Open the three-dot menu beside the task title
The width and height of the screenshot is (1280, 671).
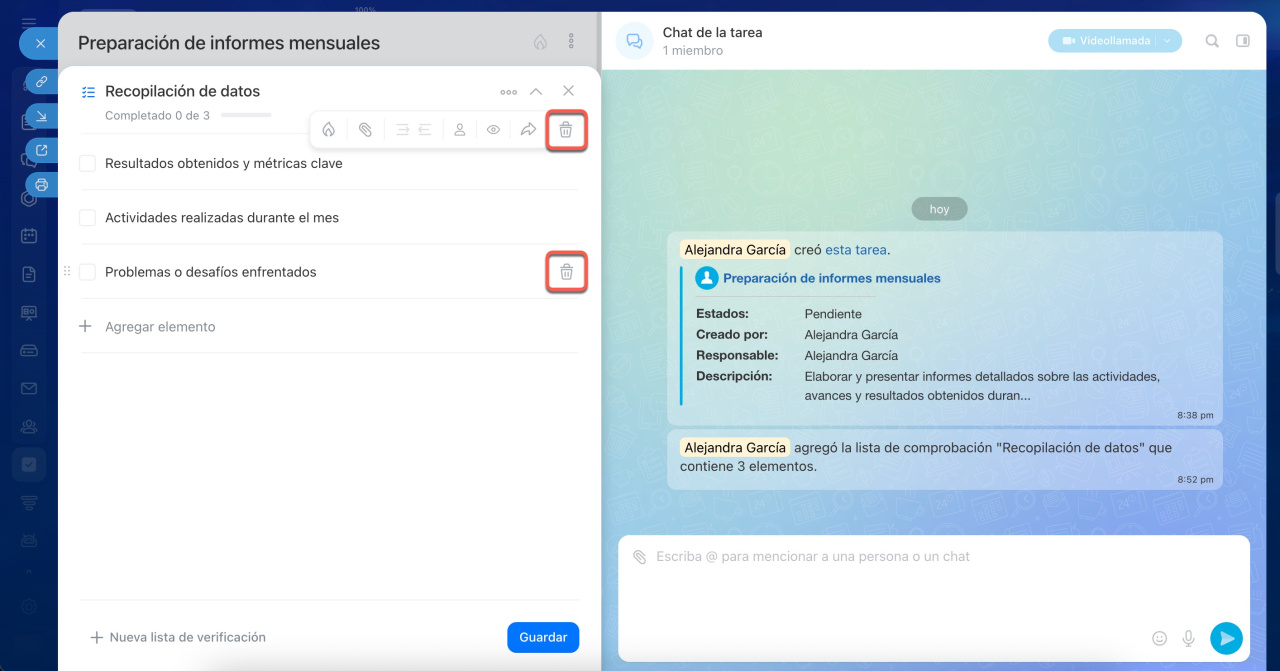pos(571,42)
